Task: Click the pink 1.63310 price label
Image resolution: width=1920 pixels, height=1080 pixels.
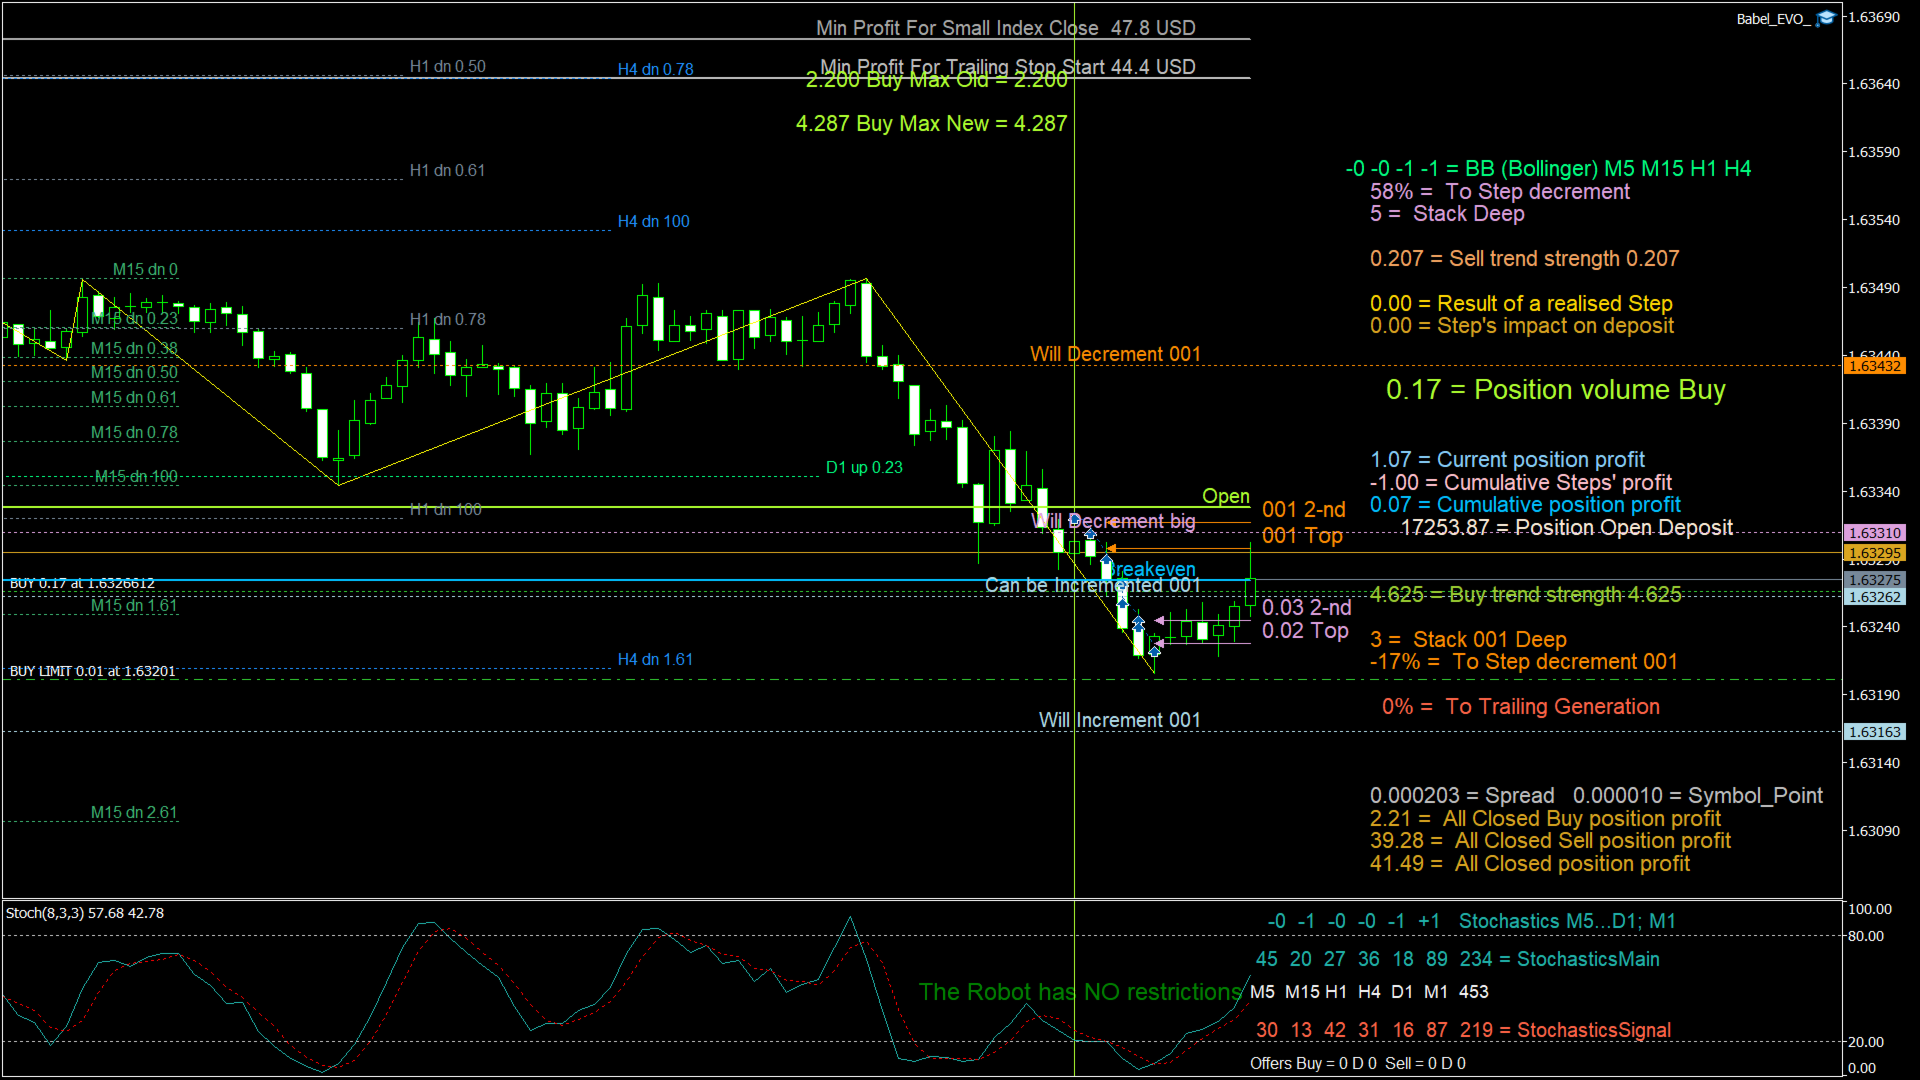Action: (x=1875, y=533)
